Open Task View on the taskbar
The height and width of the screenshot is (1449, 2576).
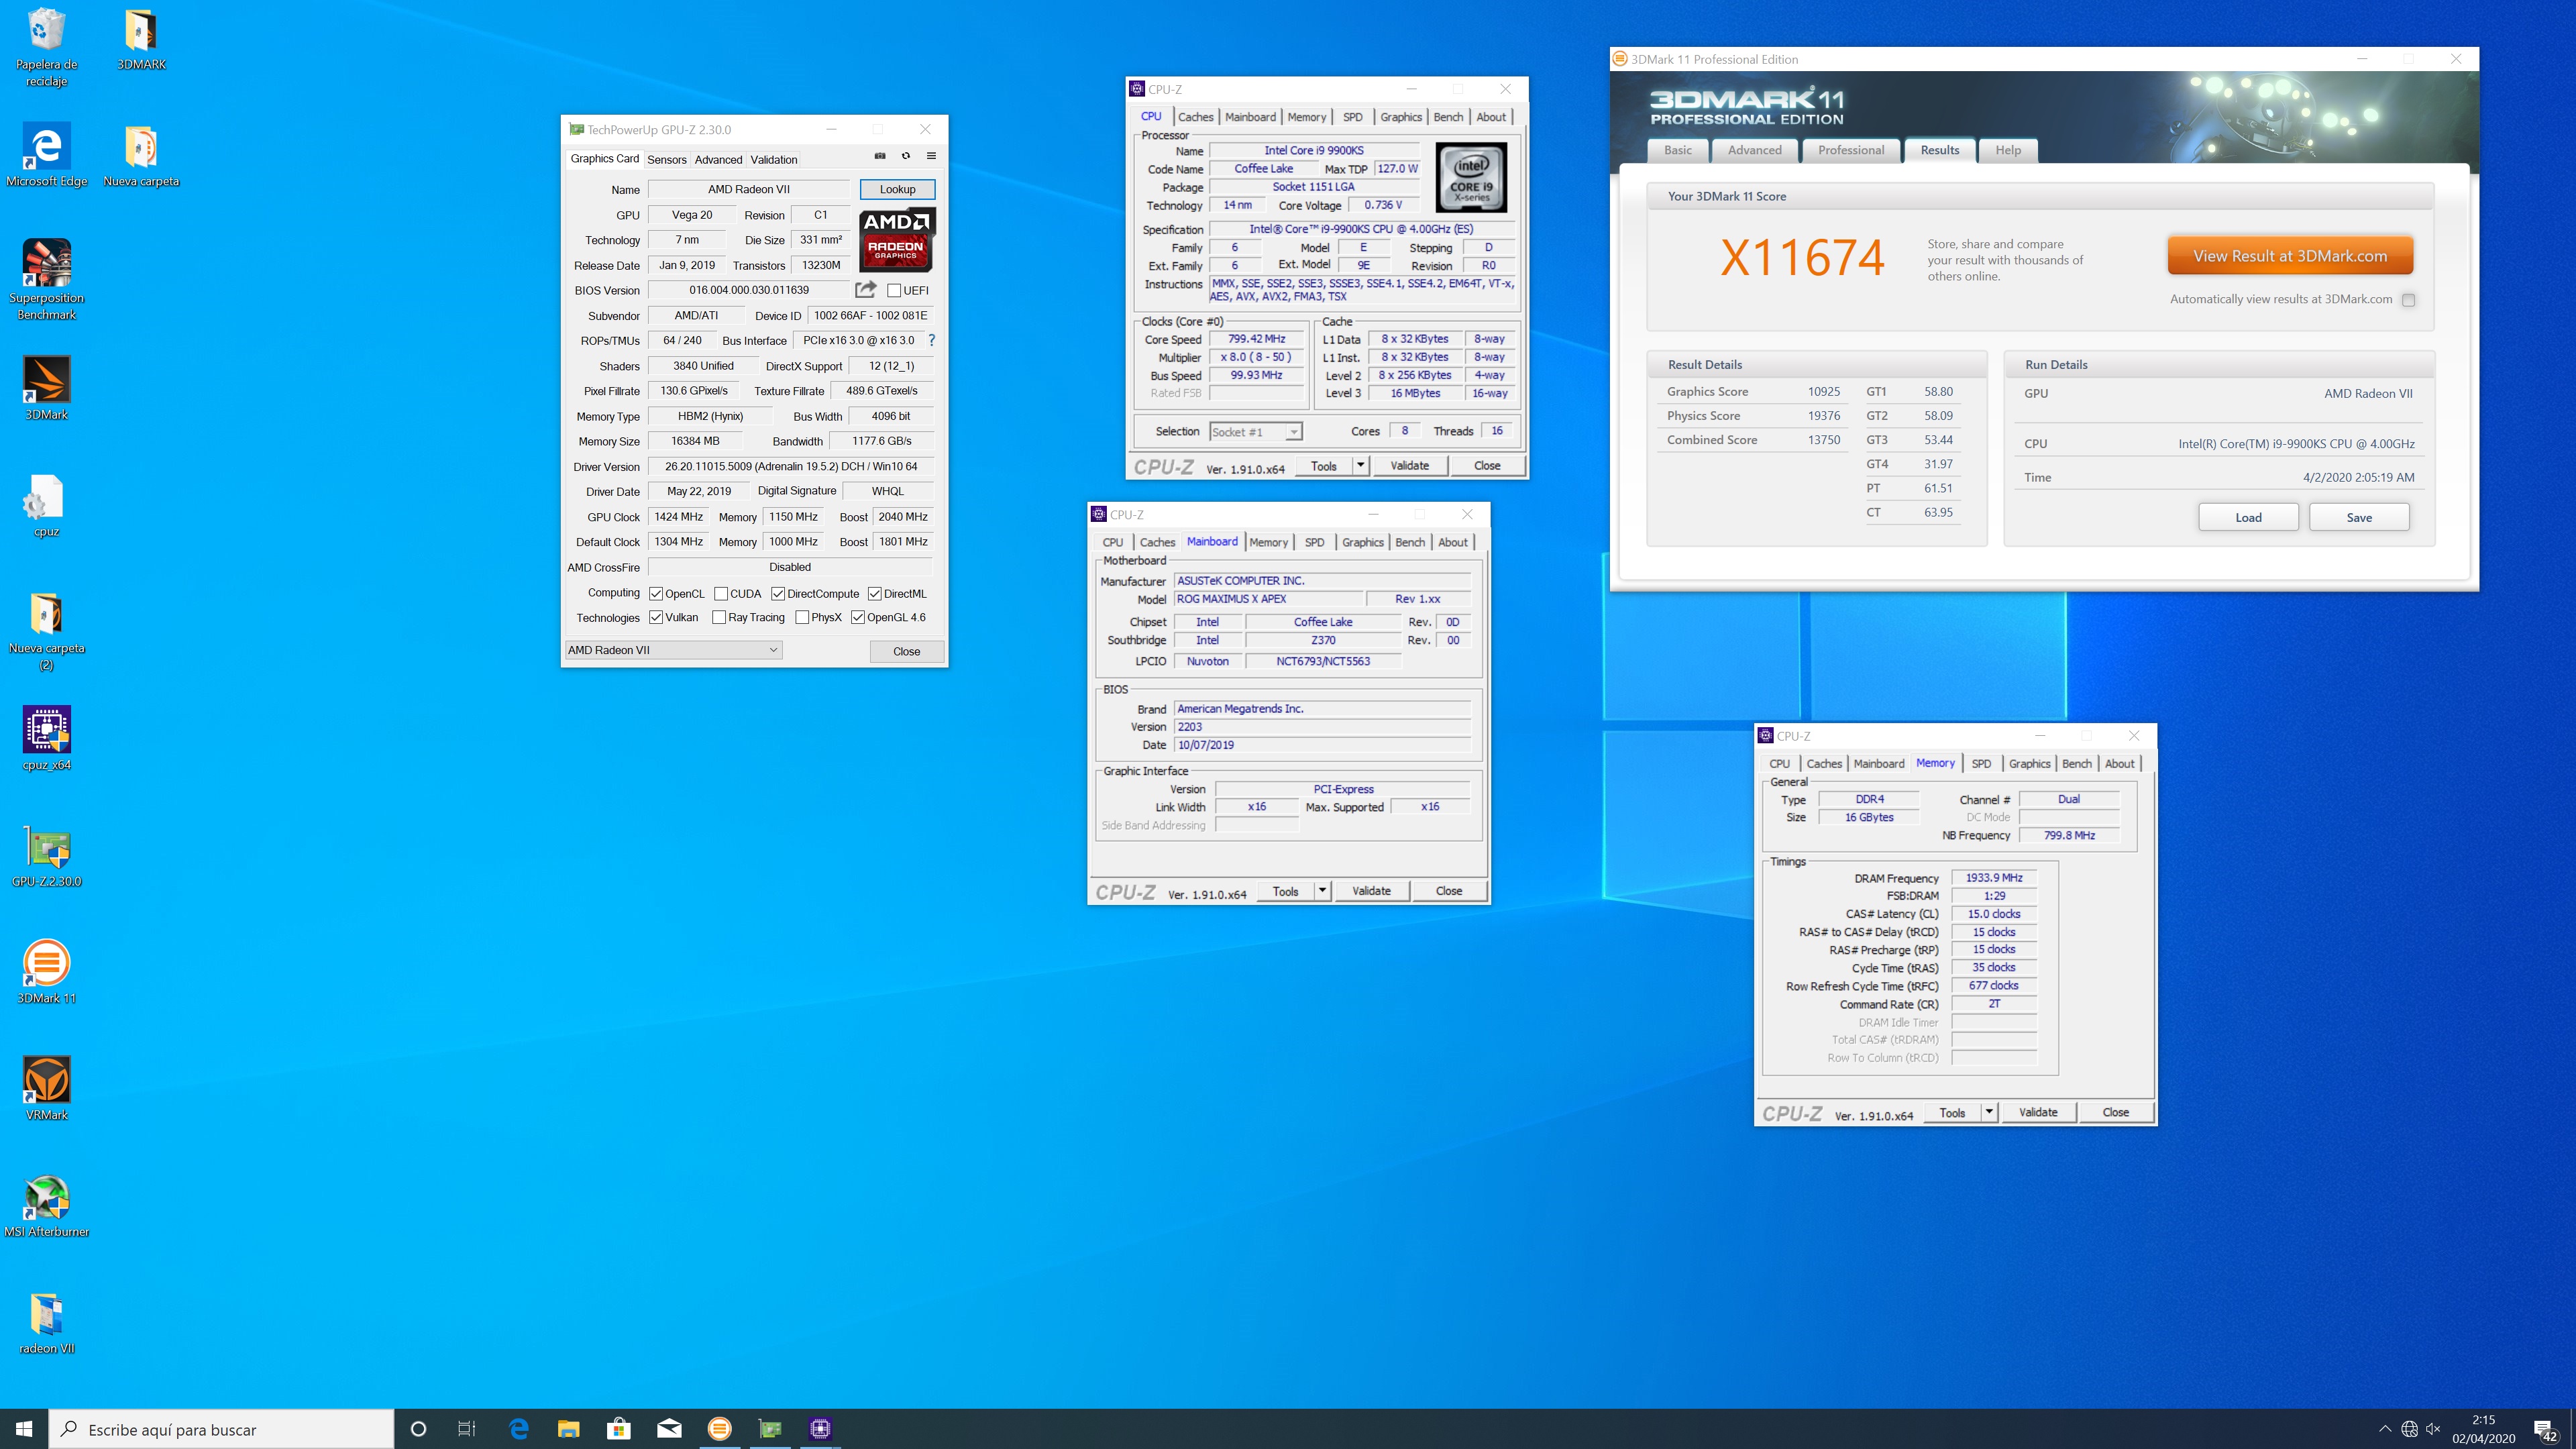coord(467,1429)
